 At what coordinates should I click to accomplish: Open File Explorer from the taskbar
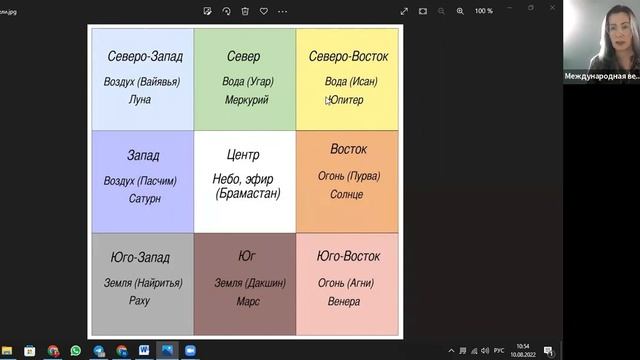tap(7, 351)
